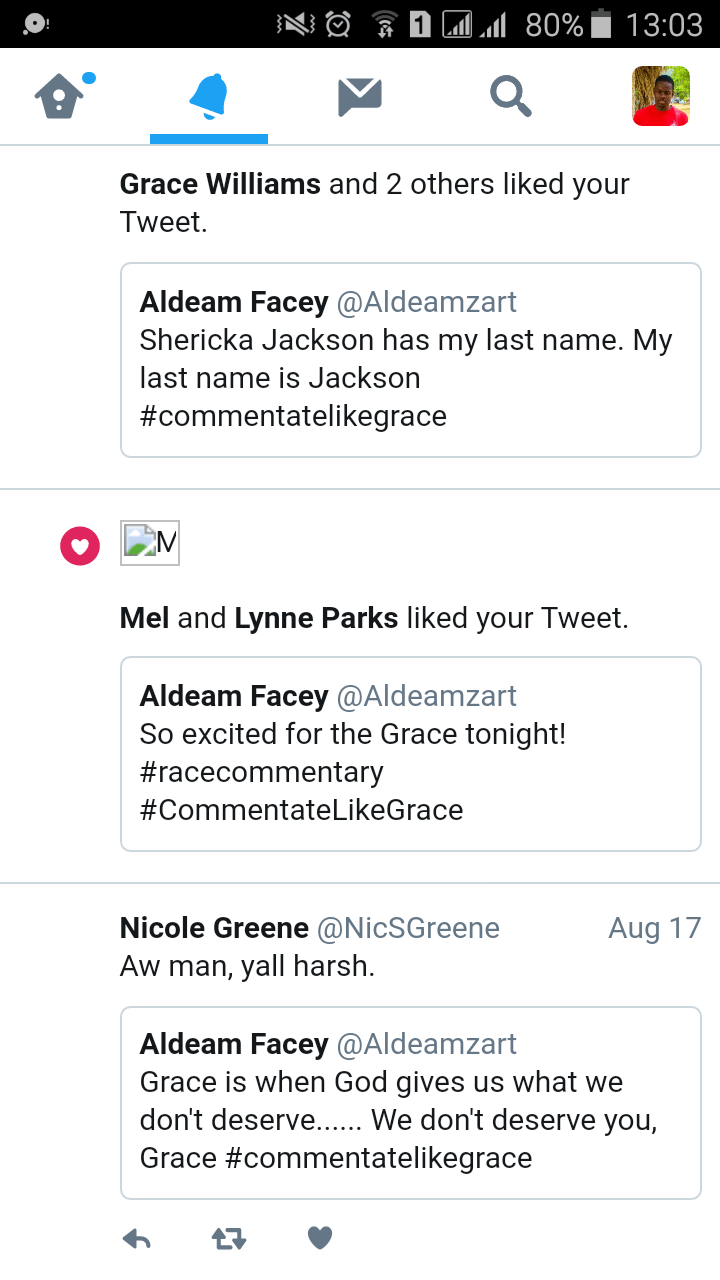Open Lynne Parks' profile link
Viewport: 720px width, 1280px height.
coord(316,618)
